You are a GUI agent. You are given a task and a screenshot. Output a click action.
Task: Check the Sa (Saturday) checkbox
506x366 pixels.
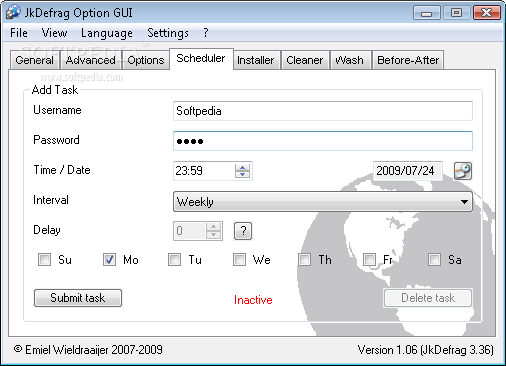(434, 259)
